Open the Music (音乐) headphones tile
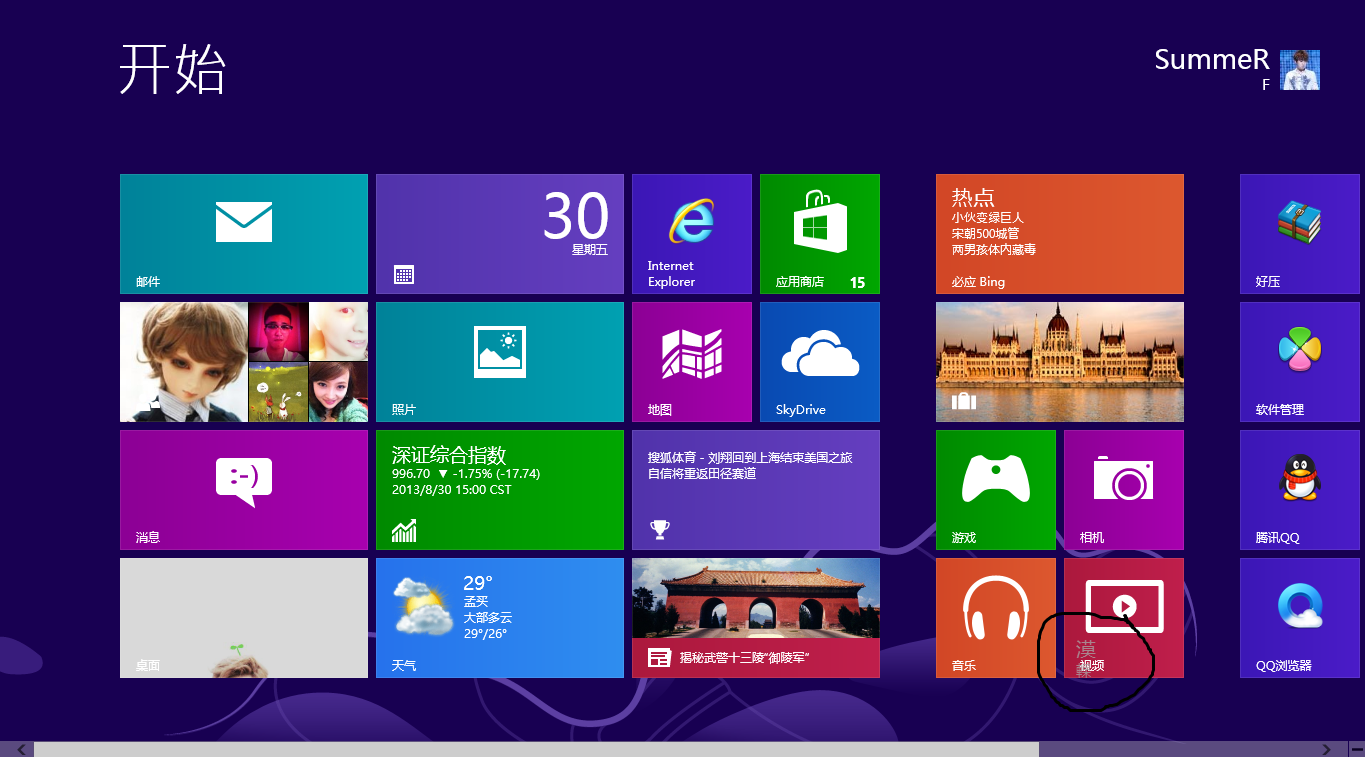 (995, 617)
